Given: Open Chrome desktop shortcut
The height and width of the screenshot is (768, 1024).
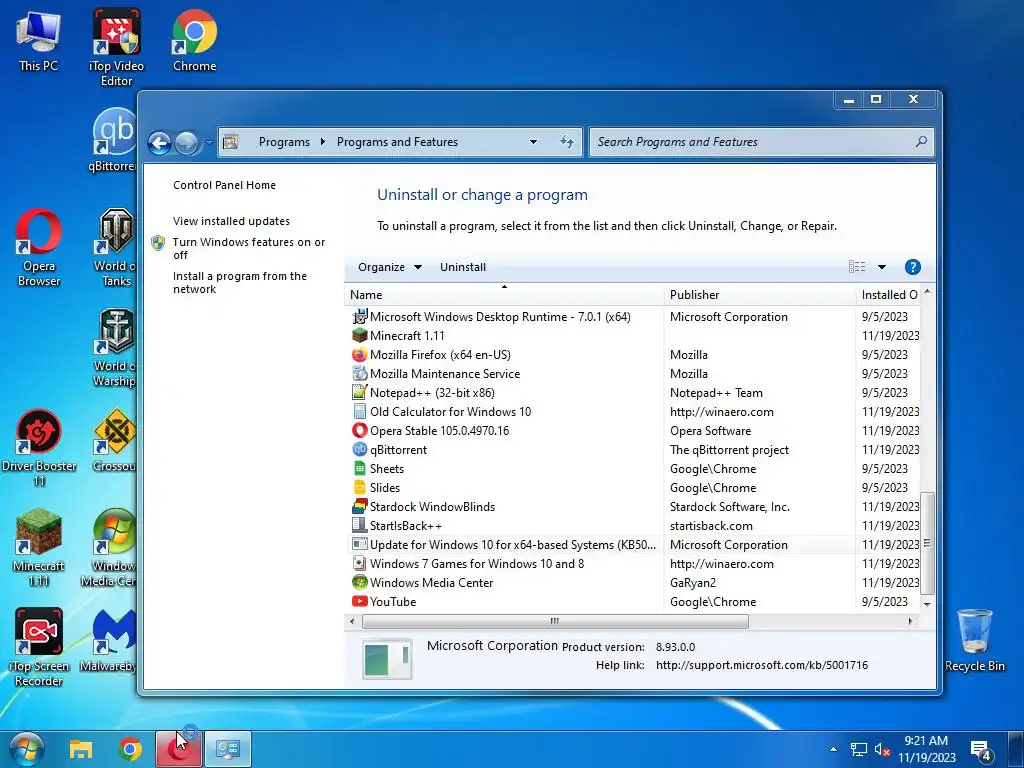Looking at the screenshot, I should (195, 40).
